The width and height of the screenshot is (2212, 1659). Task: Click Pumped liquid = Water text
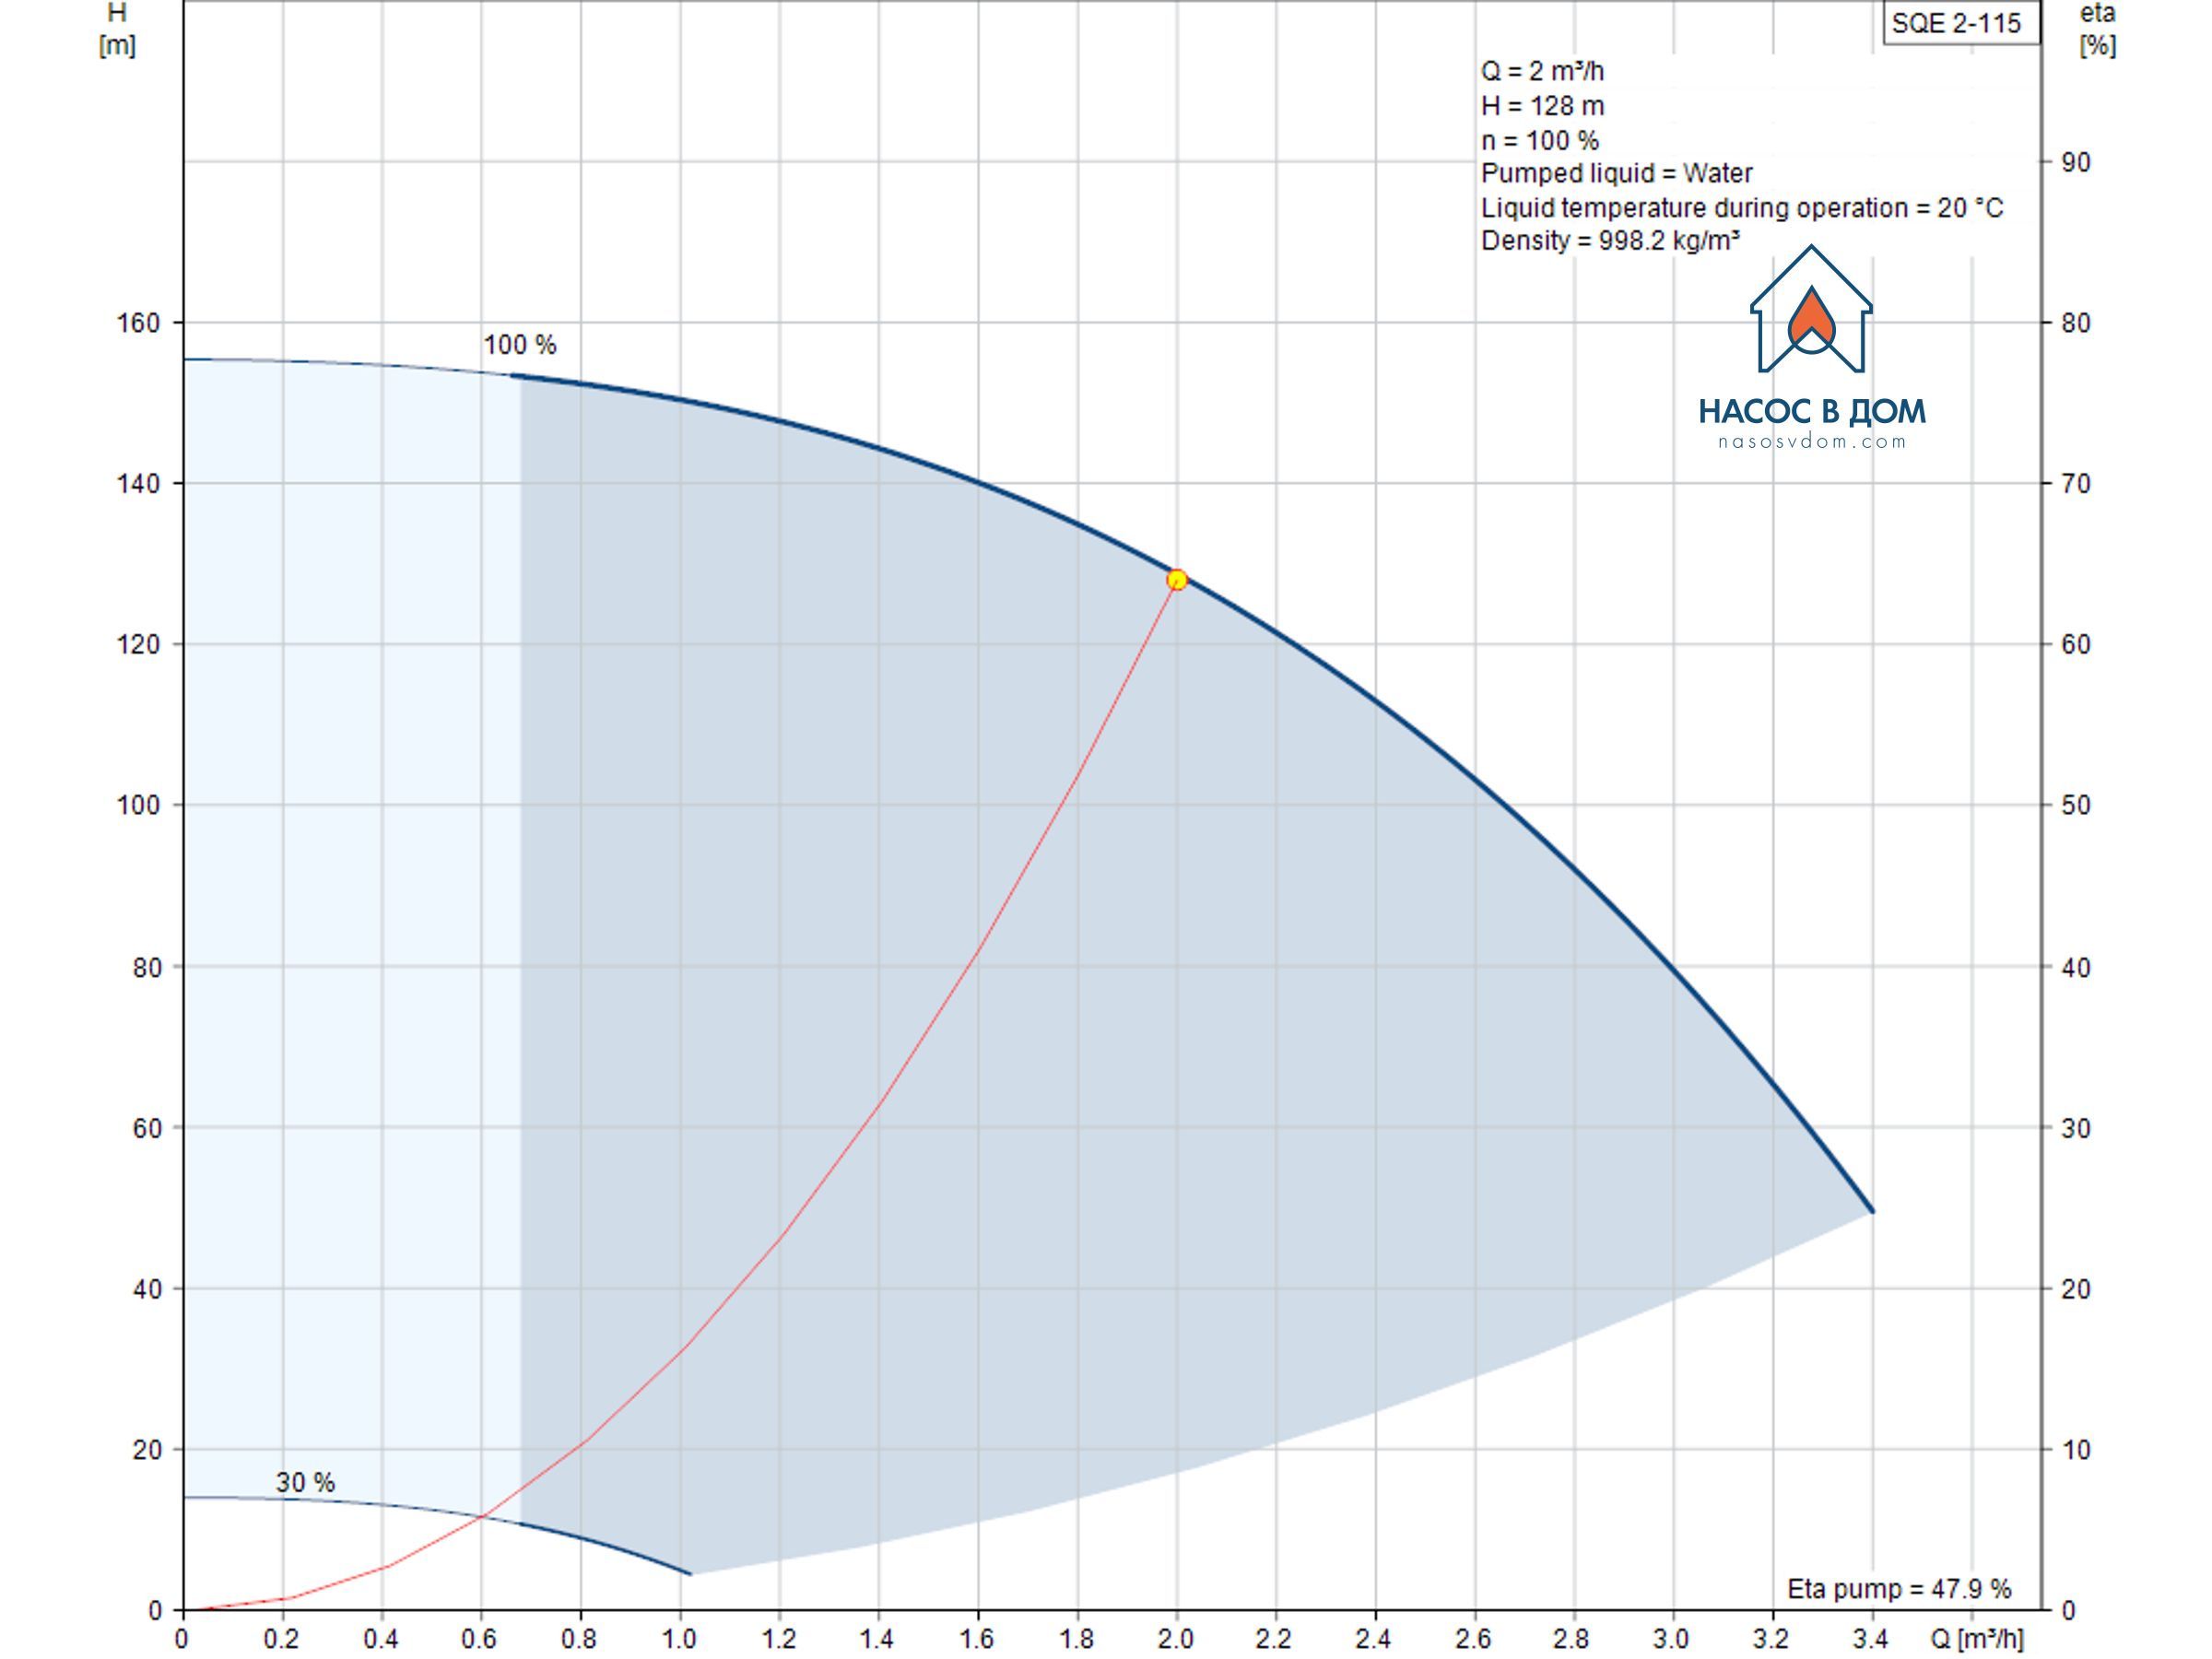tap(1616, 173)
